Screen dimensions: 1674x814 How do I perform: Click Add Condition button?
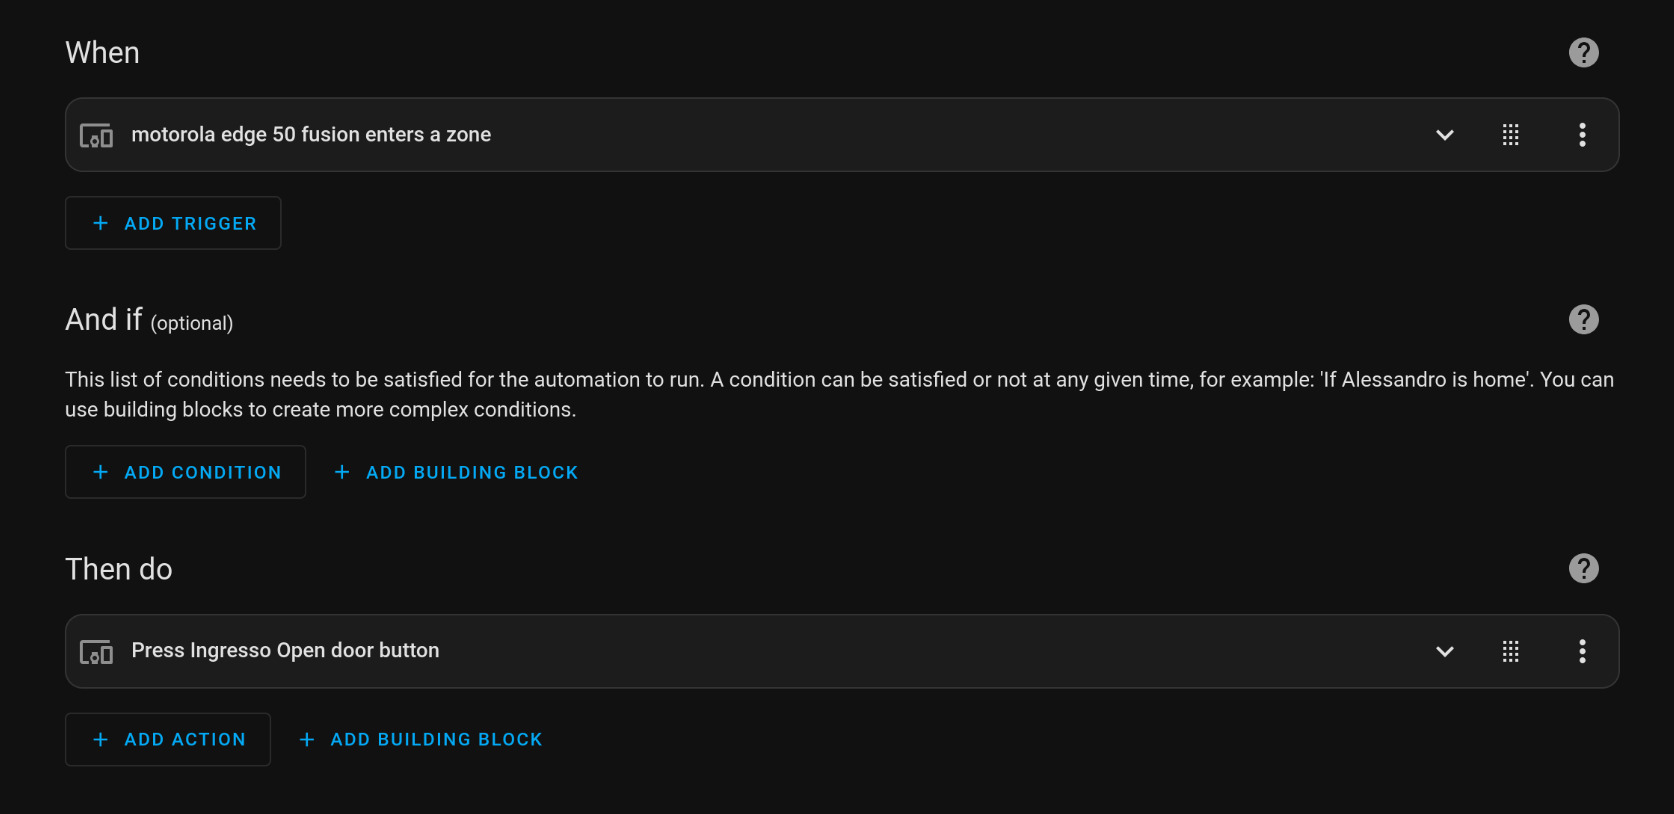coord(185,472)
